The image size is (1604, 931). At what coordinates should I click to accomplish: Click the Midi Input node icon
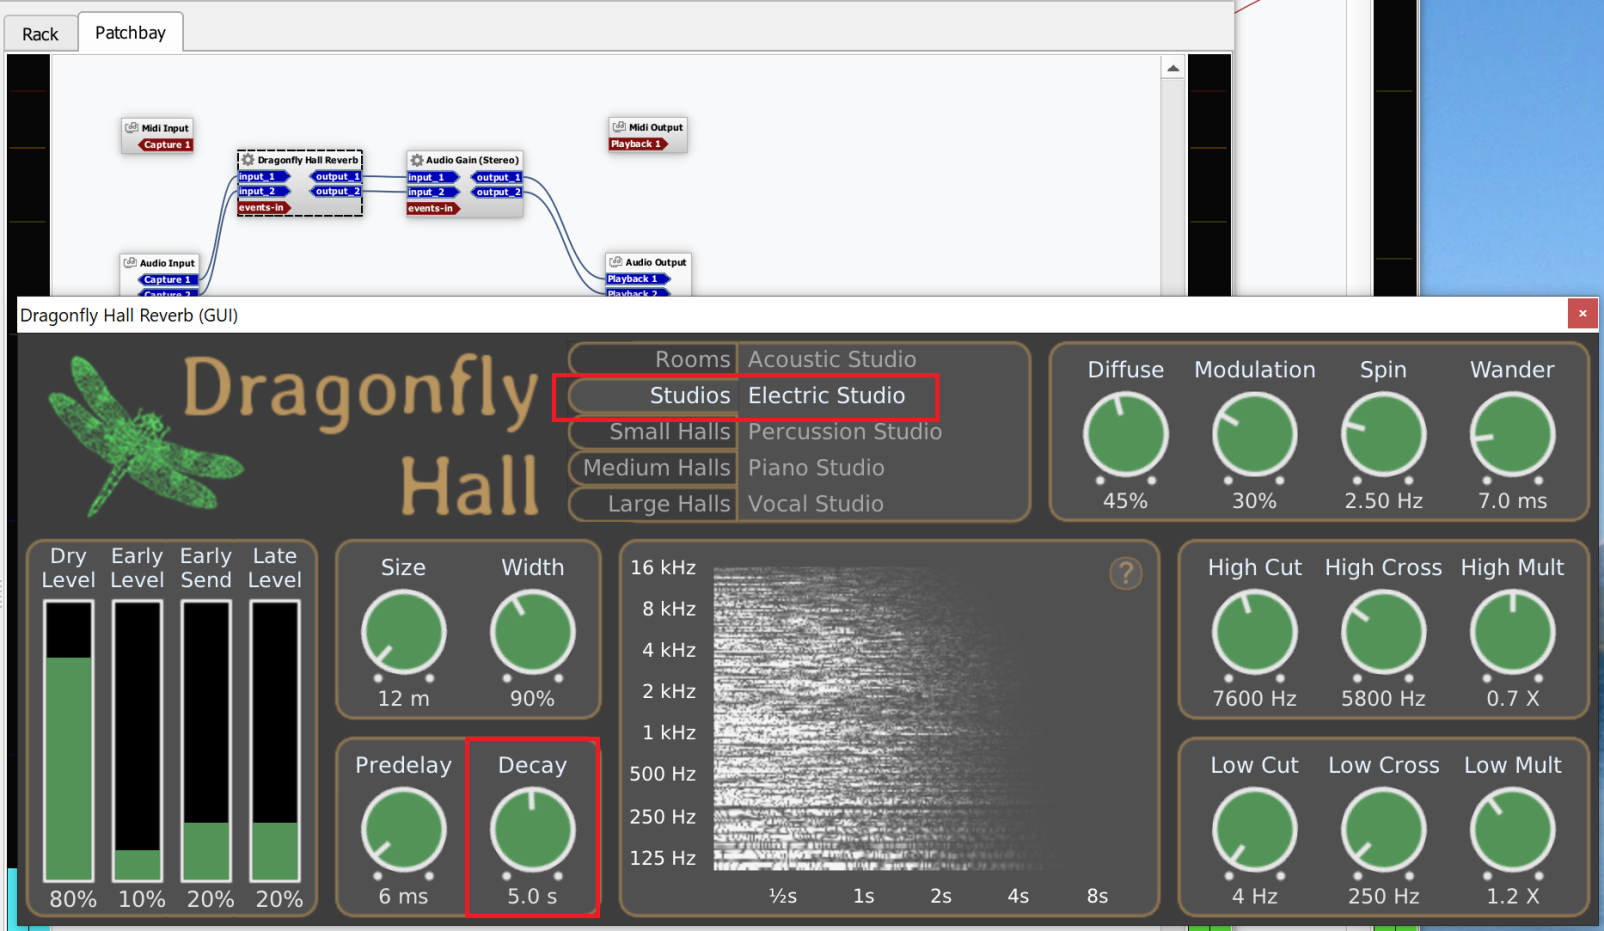(x=131, y=128)
